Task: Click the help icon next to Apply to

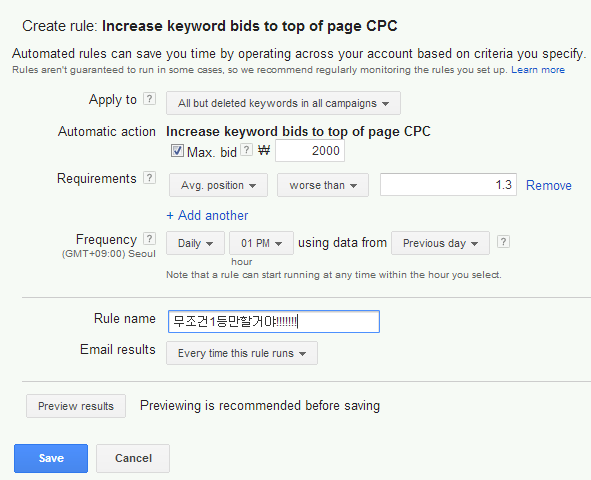Action: [149, 99]
